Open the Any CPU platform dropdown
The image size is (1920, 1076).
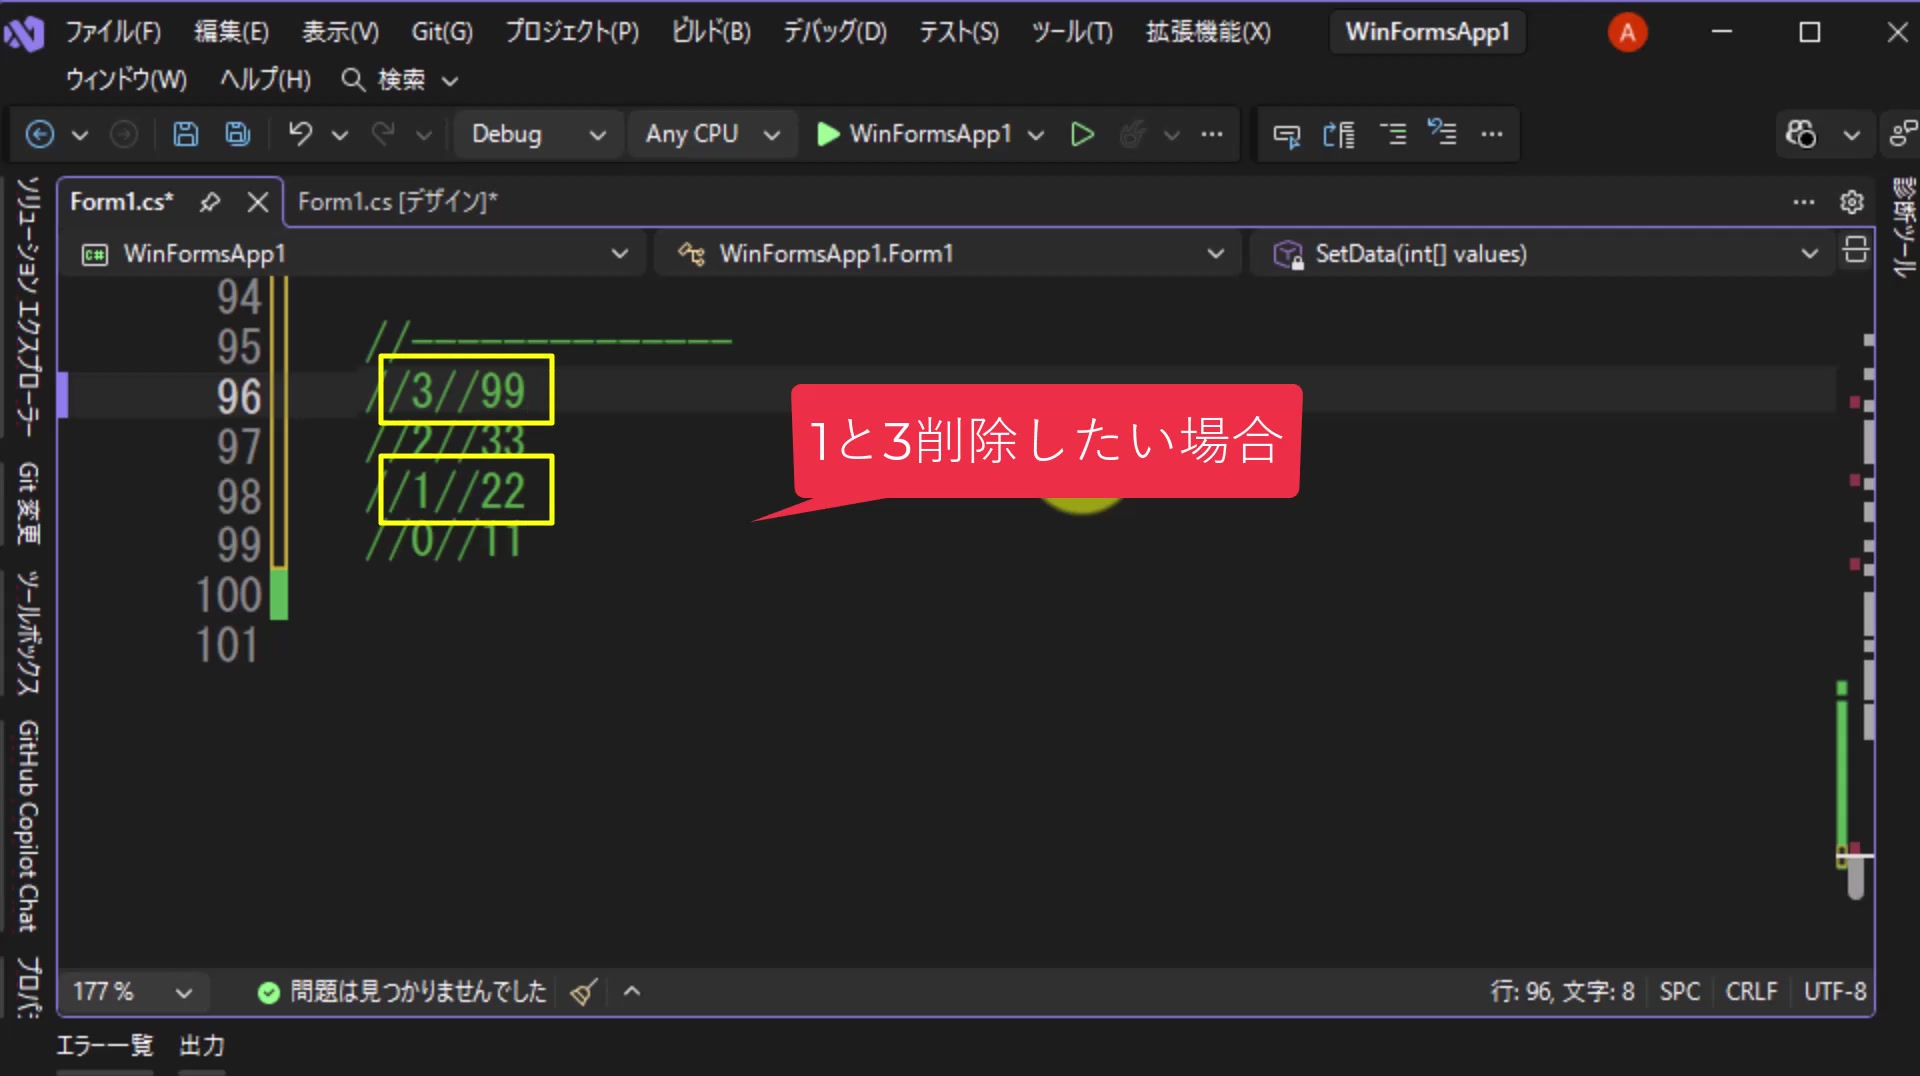712,134
